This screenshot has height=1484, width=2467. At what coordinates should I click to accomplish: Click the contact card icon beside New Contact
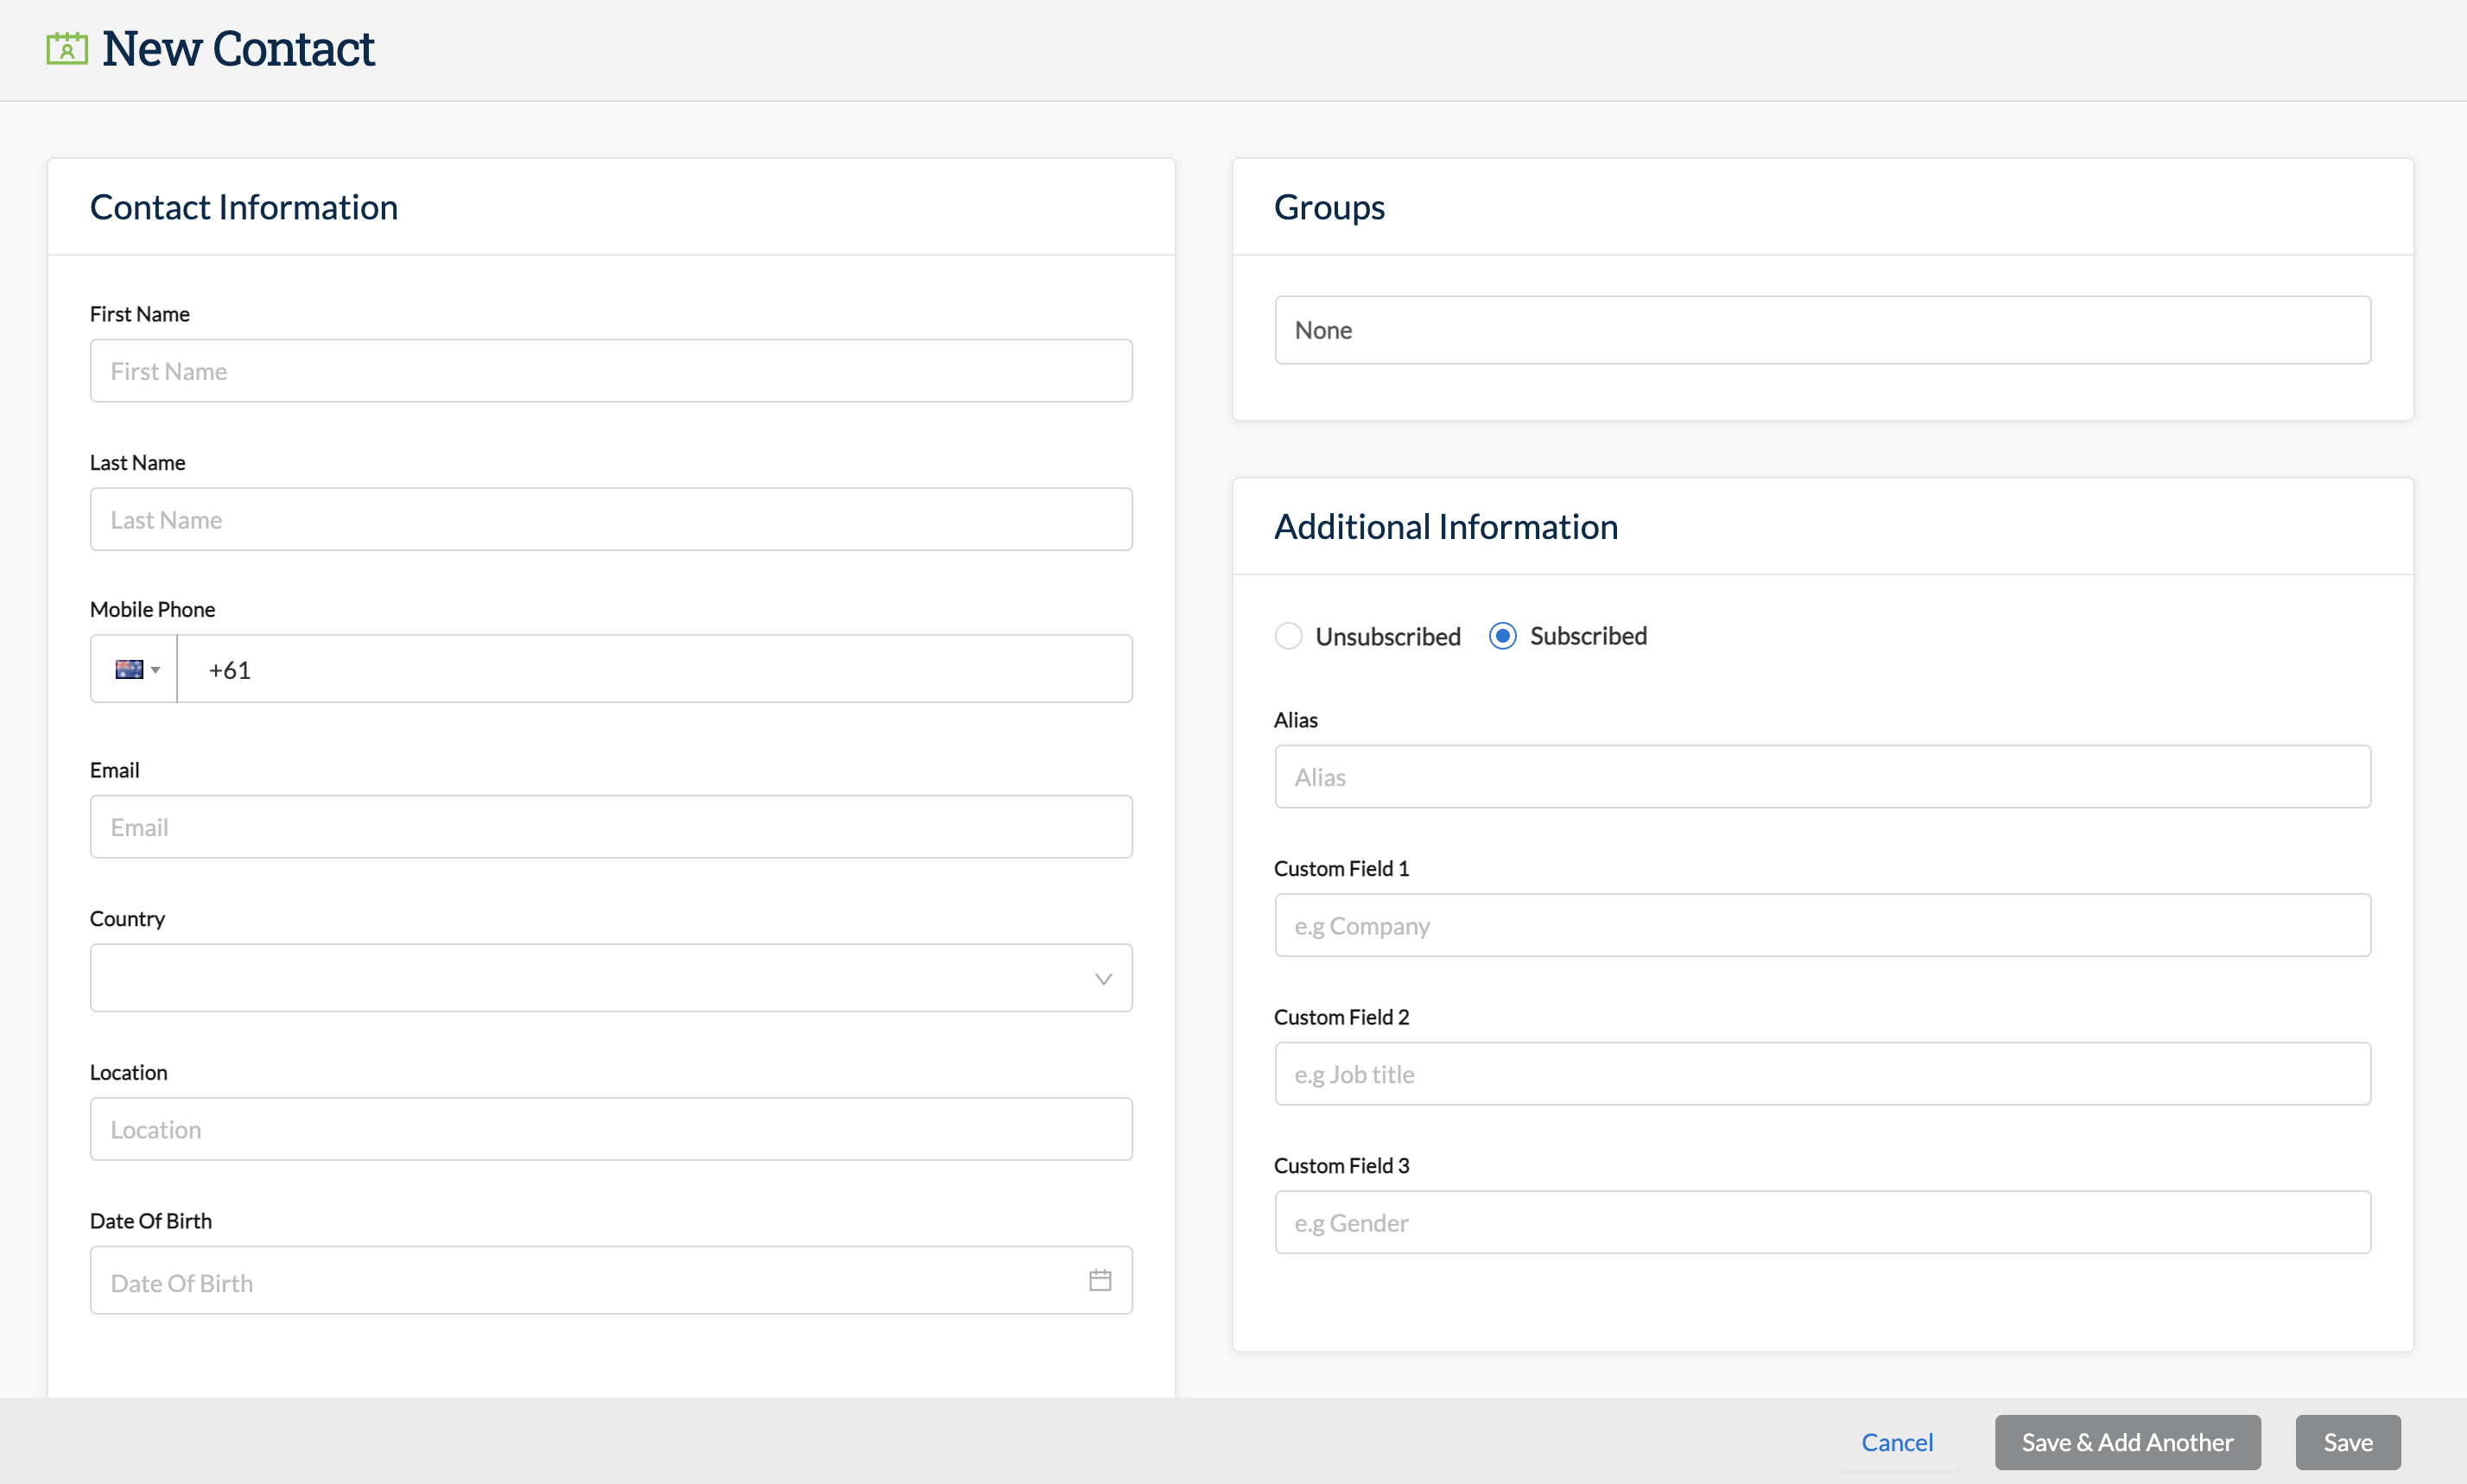coord(67,48)
